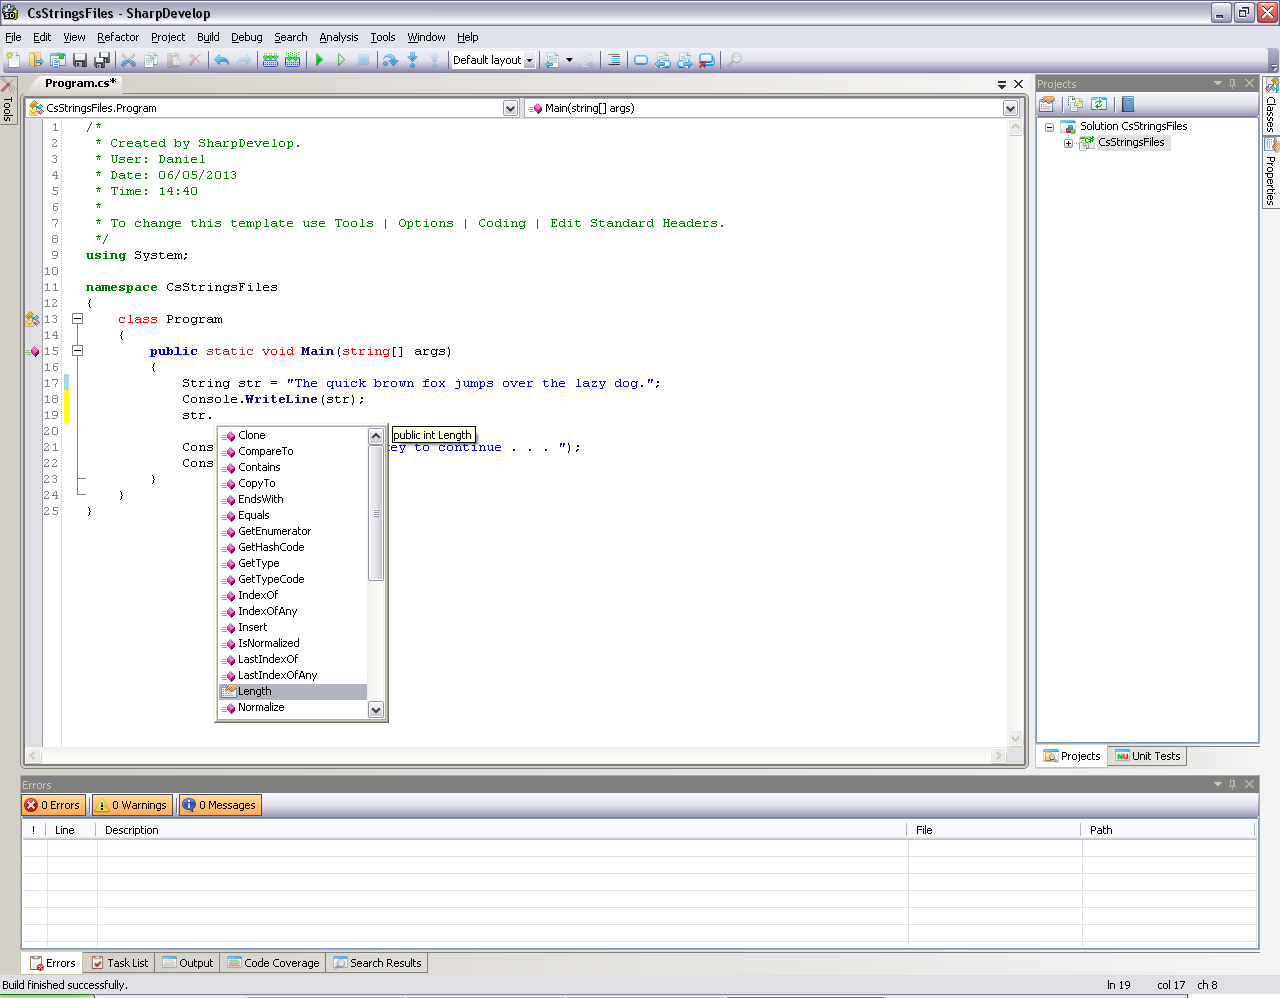
Task: Collapse the class Program code region
Action: (x=77, y=318)
